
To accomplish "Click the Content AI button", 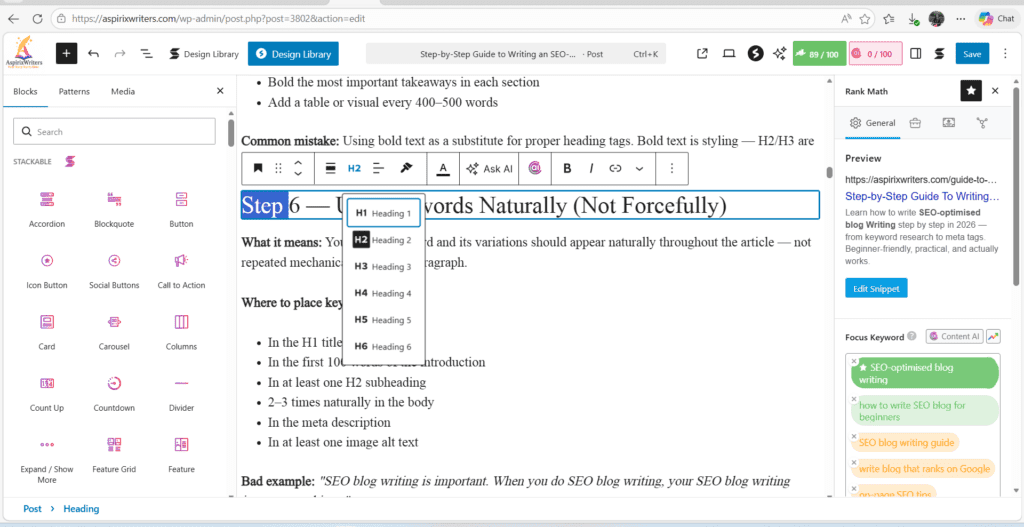I will [x=955, y=336].
